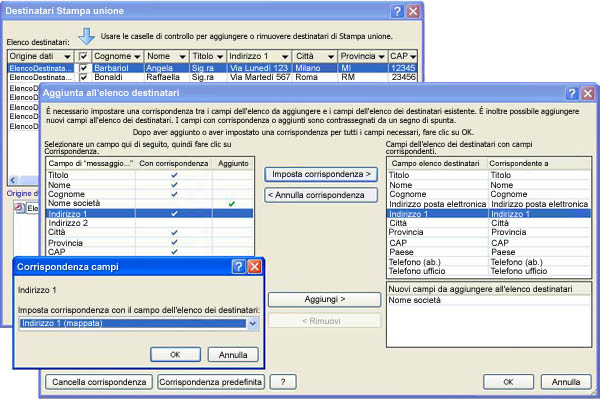The height and width of the screenshot is (399, 600).
Task: Click Cancella corrispondenza button
Action: tap(99, 382)
